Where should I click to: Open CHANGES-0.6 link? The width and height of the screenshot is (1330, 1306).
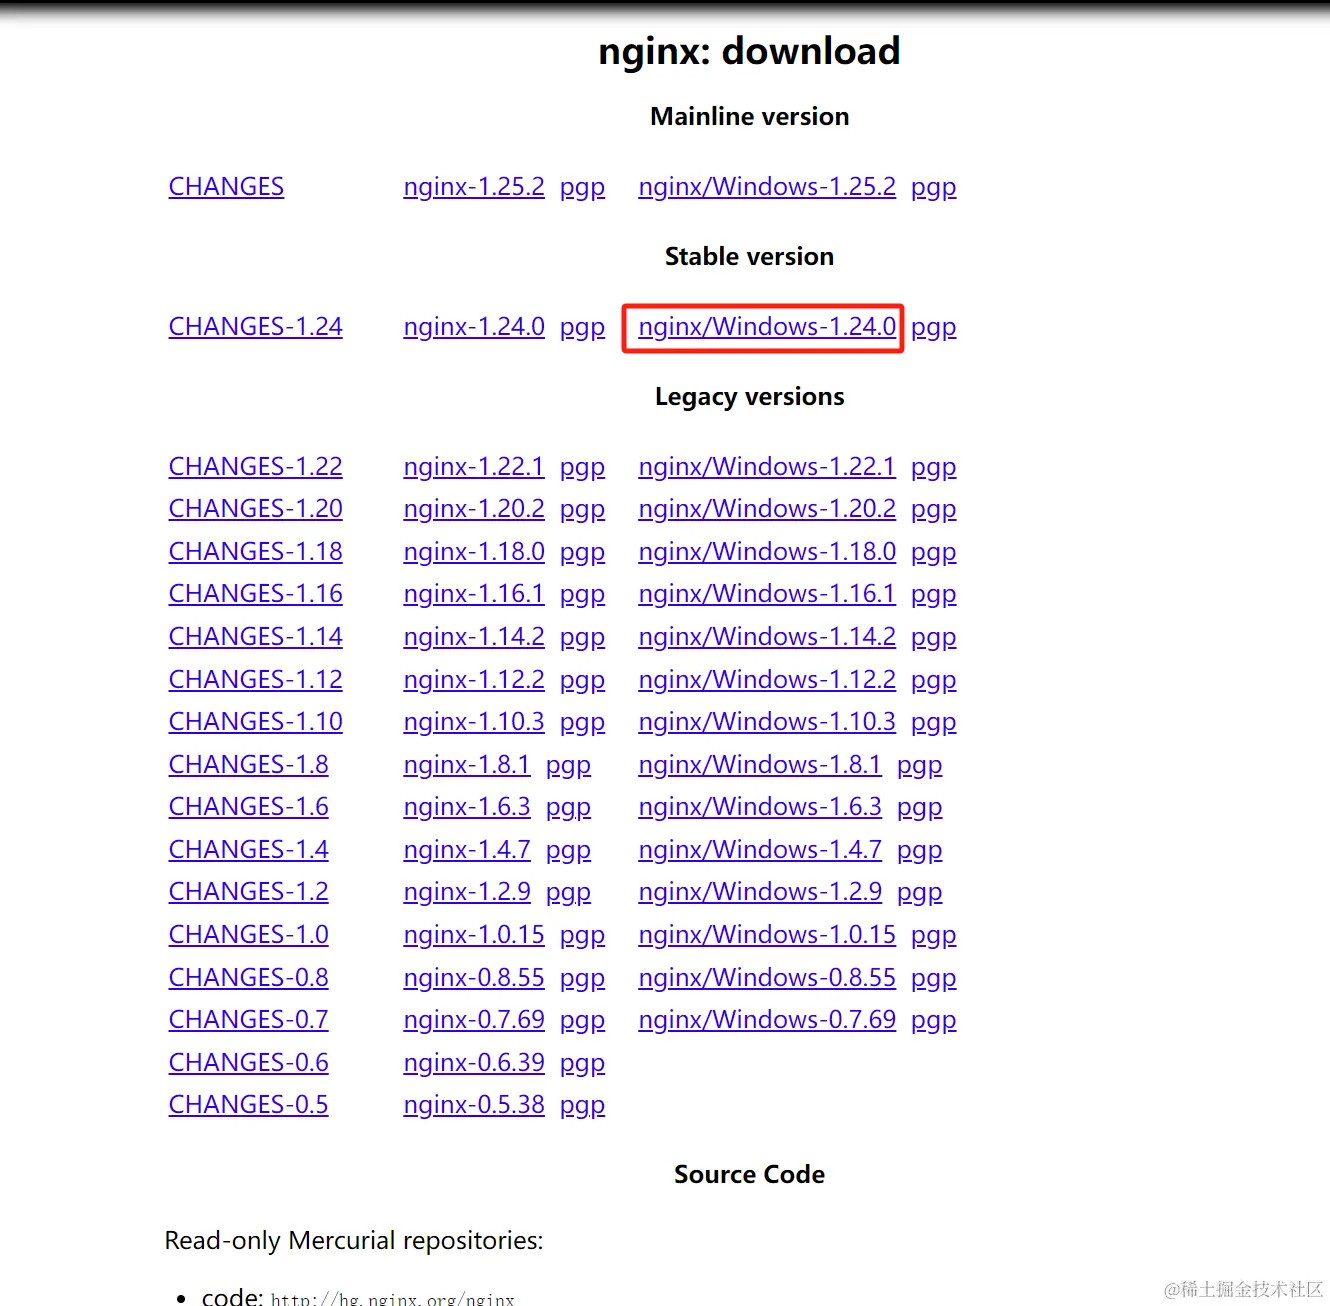[248, 1063]
